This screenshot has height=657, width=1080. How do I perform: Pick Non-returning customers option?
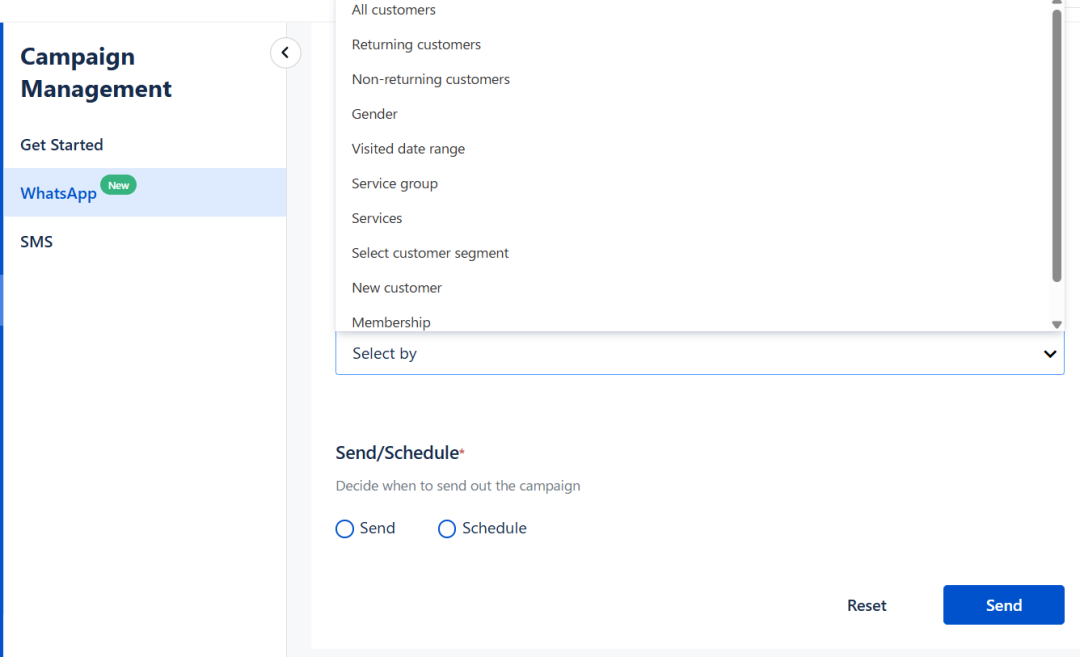tap(430, 80)
